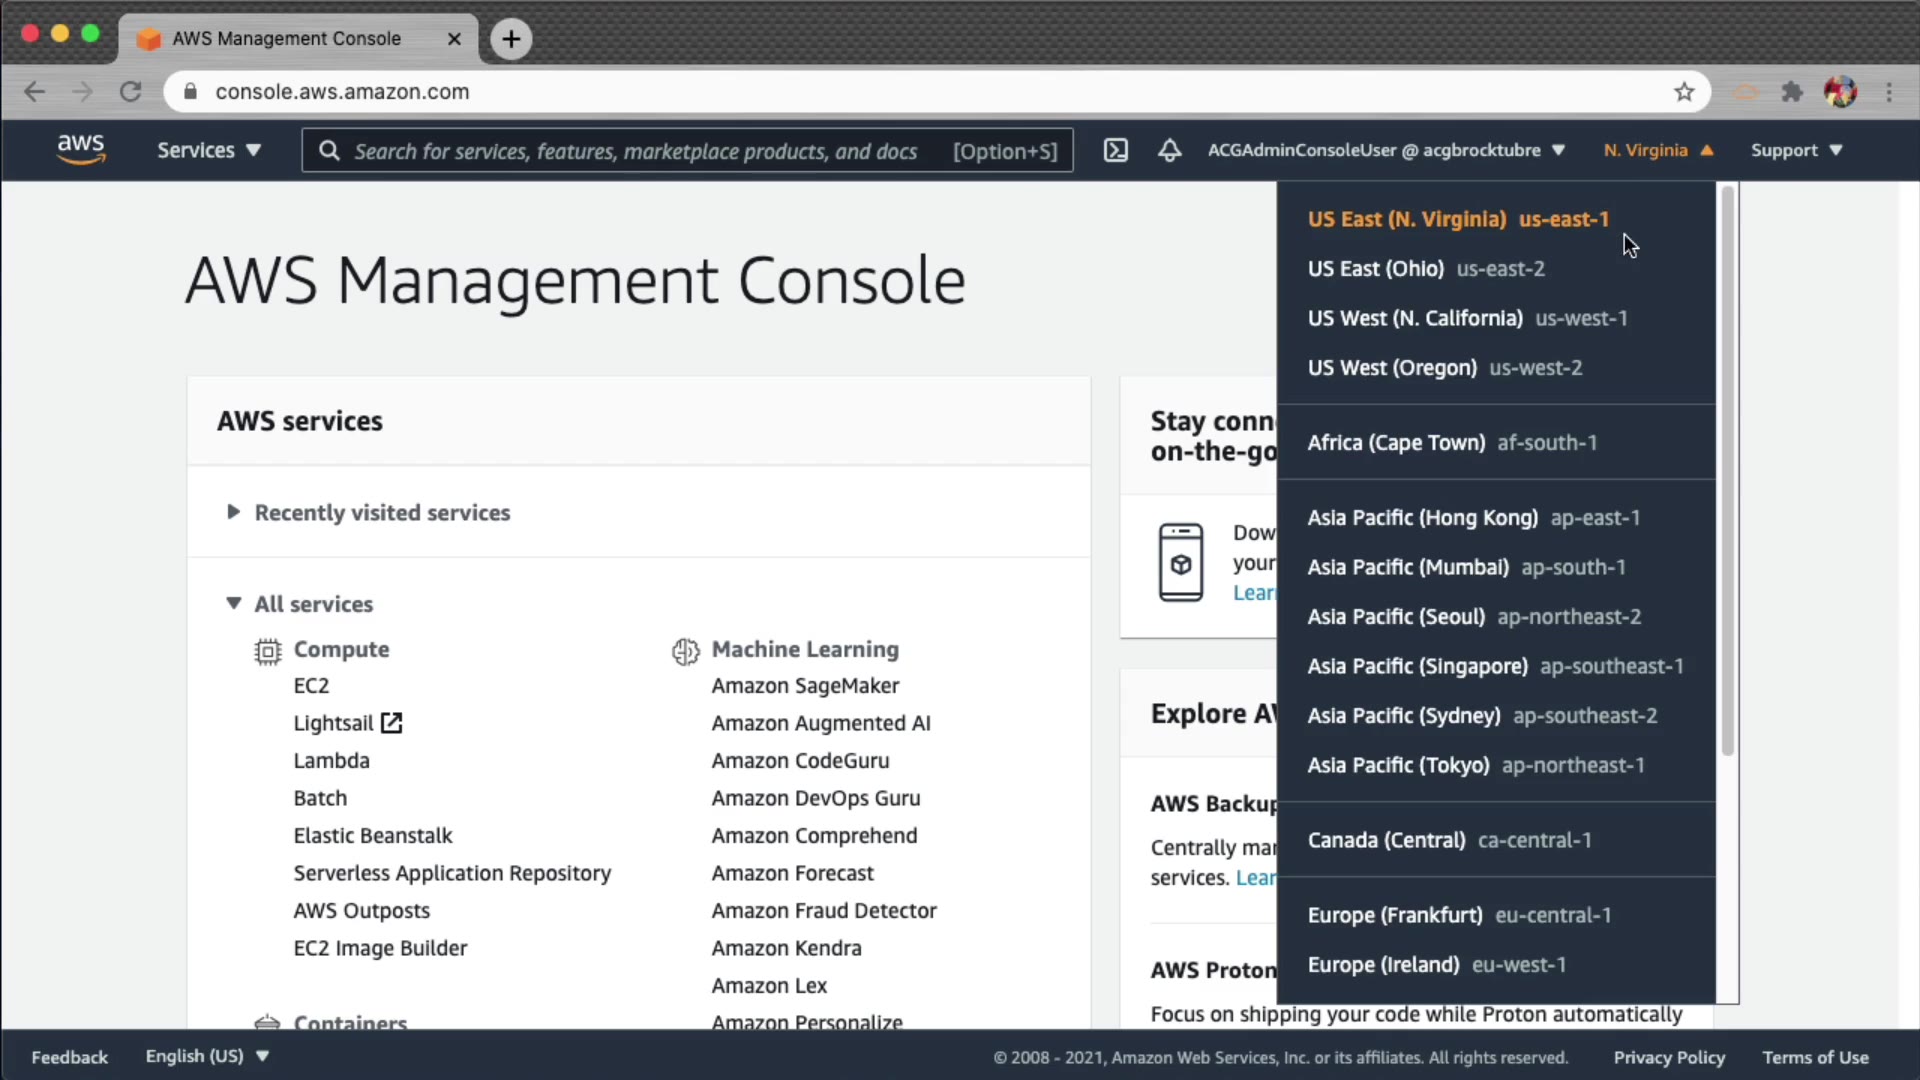Open the AWS CloudShell terminal icon
This screenshot has width=1920, height=1080.
coord(1115,150)
